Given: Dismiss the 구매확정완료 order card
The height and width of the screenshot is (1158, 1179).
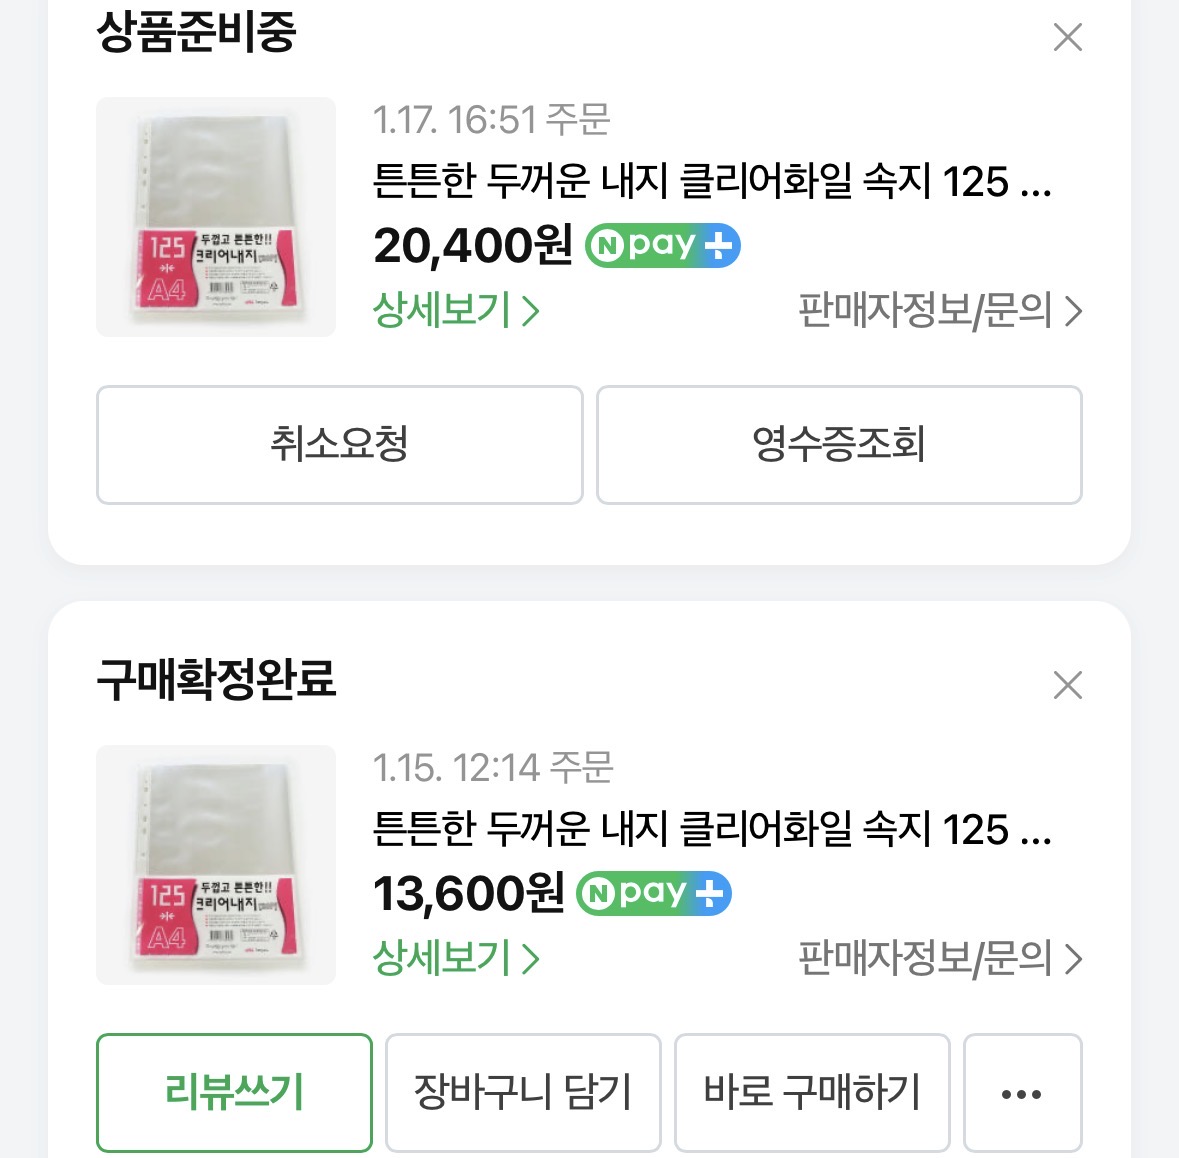Looking at the screenshot, I should [x=1068, y=686].
